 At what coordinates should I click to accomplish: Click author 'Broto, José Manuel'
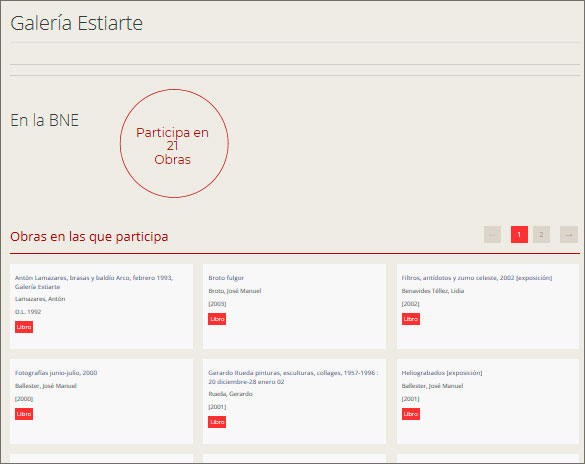[235, 291]
